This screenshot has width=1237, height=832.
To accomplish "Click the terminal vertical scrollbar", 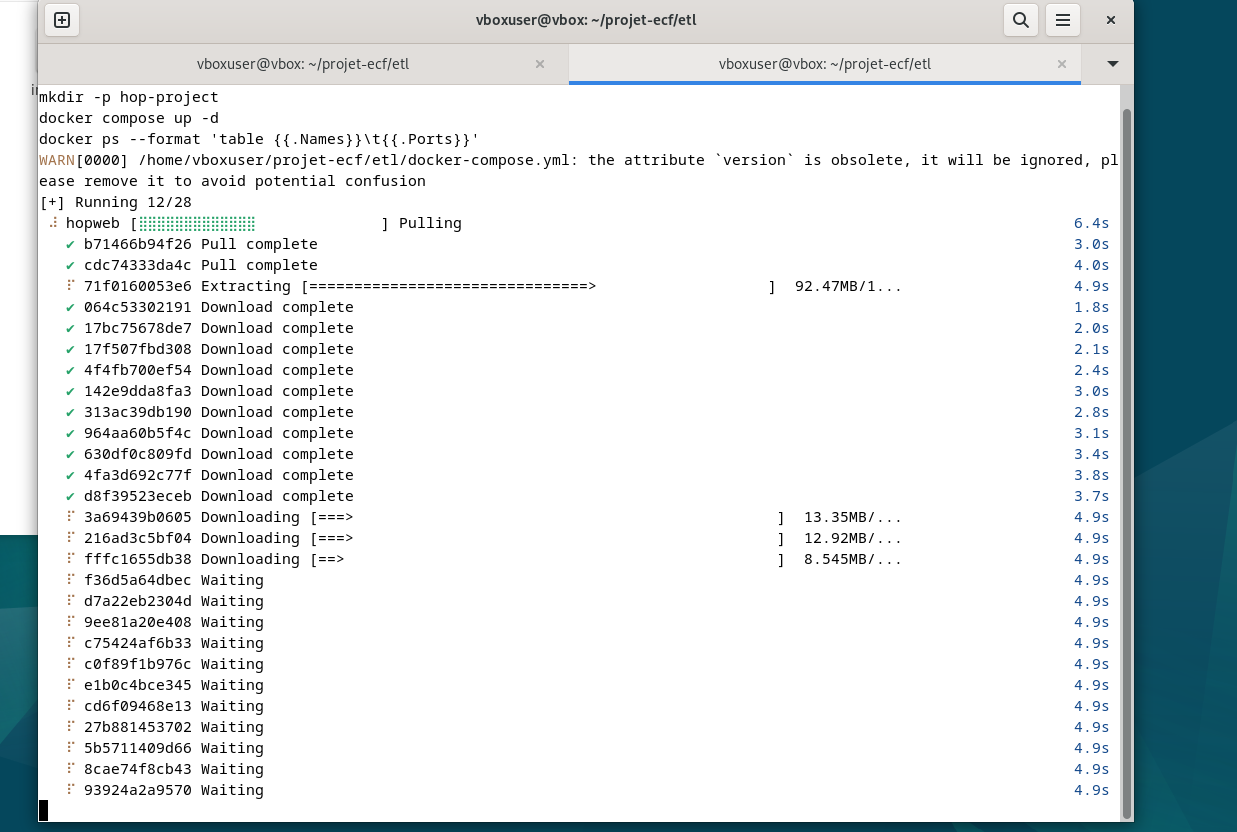I will (1127, 450).
